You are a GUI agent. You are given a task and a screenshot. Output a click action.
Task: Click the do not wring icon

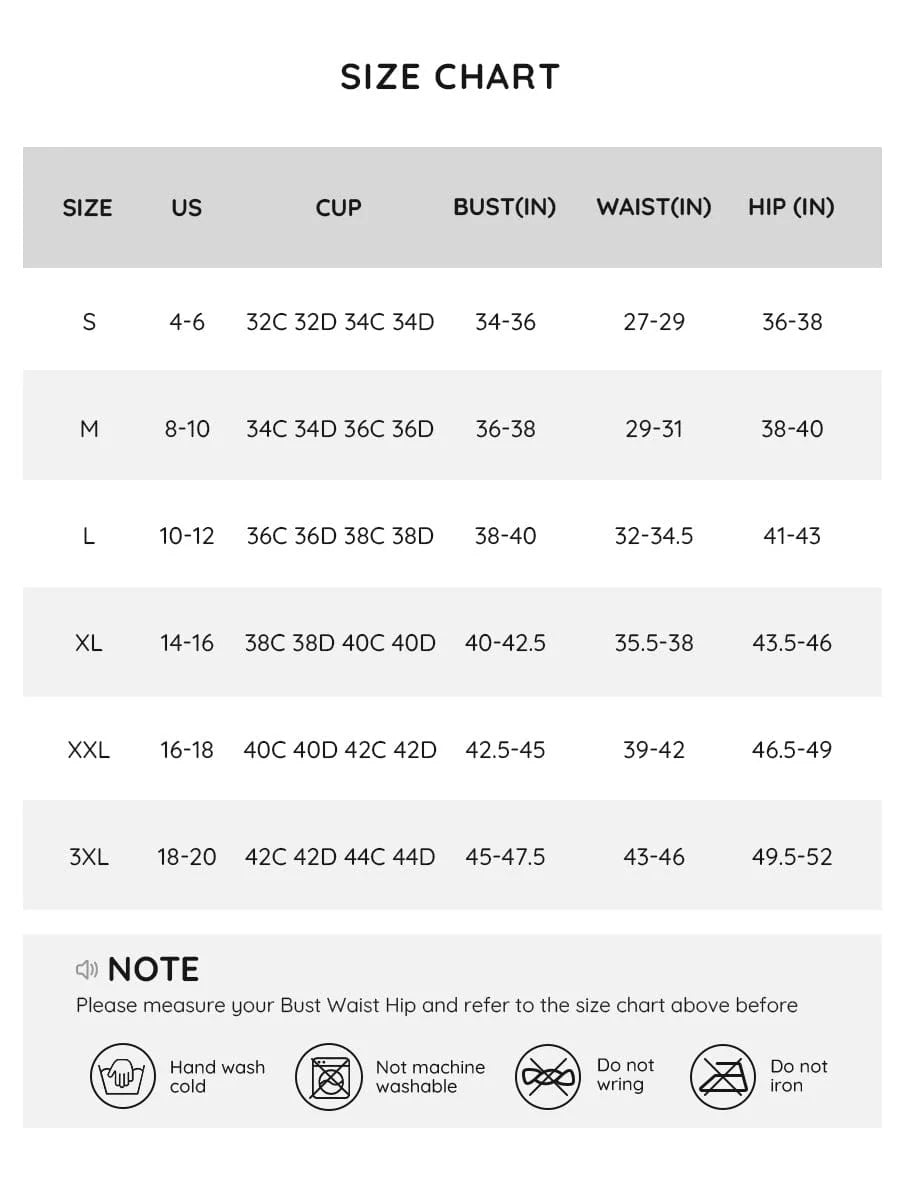[548, 1077]
